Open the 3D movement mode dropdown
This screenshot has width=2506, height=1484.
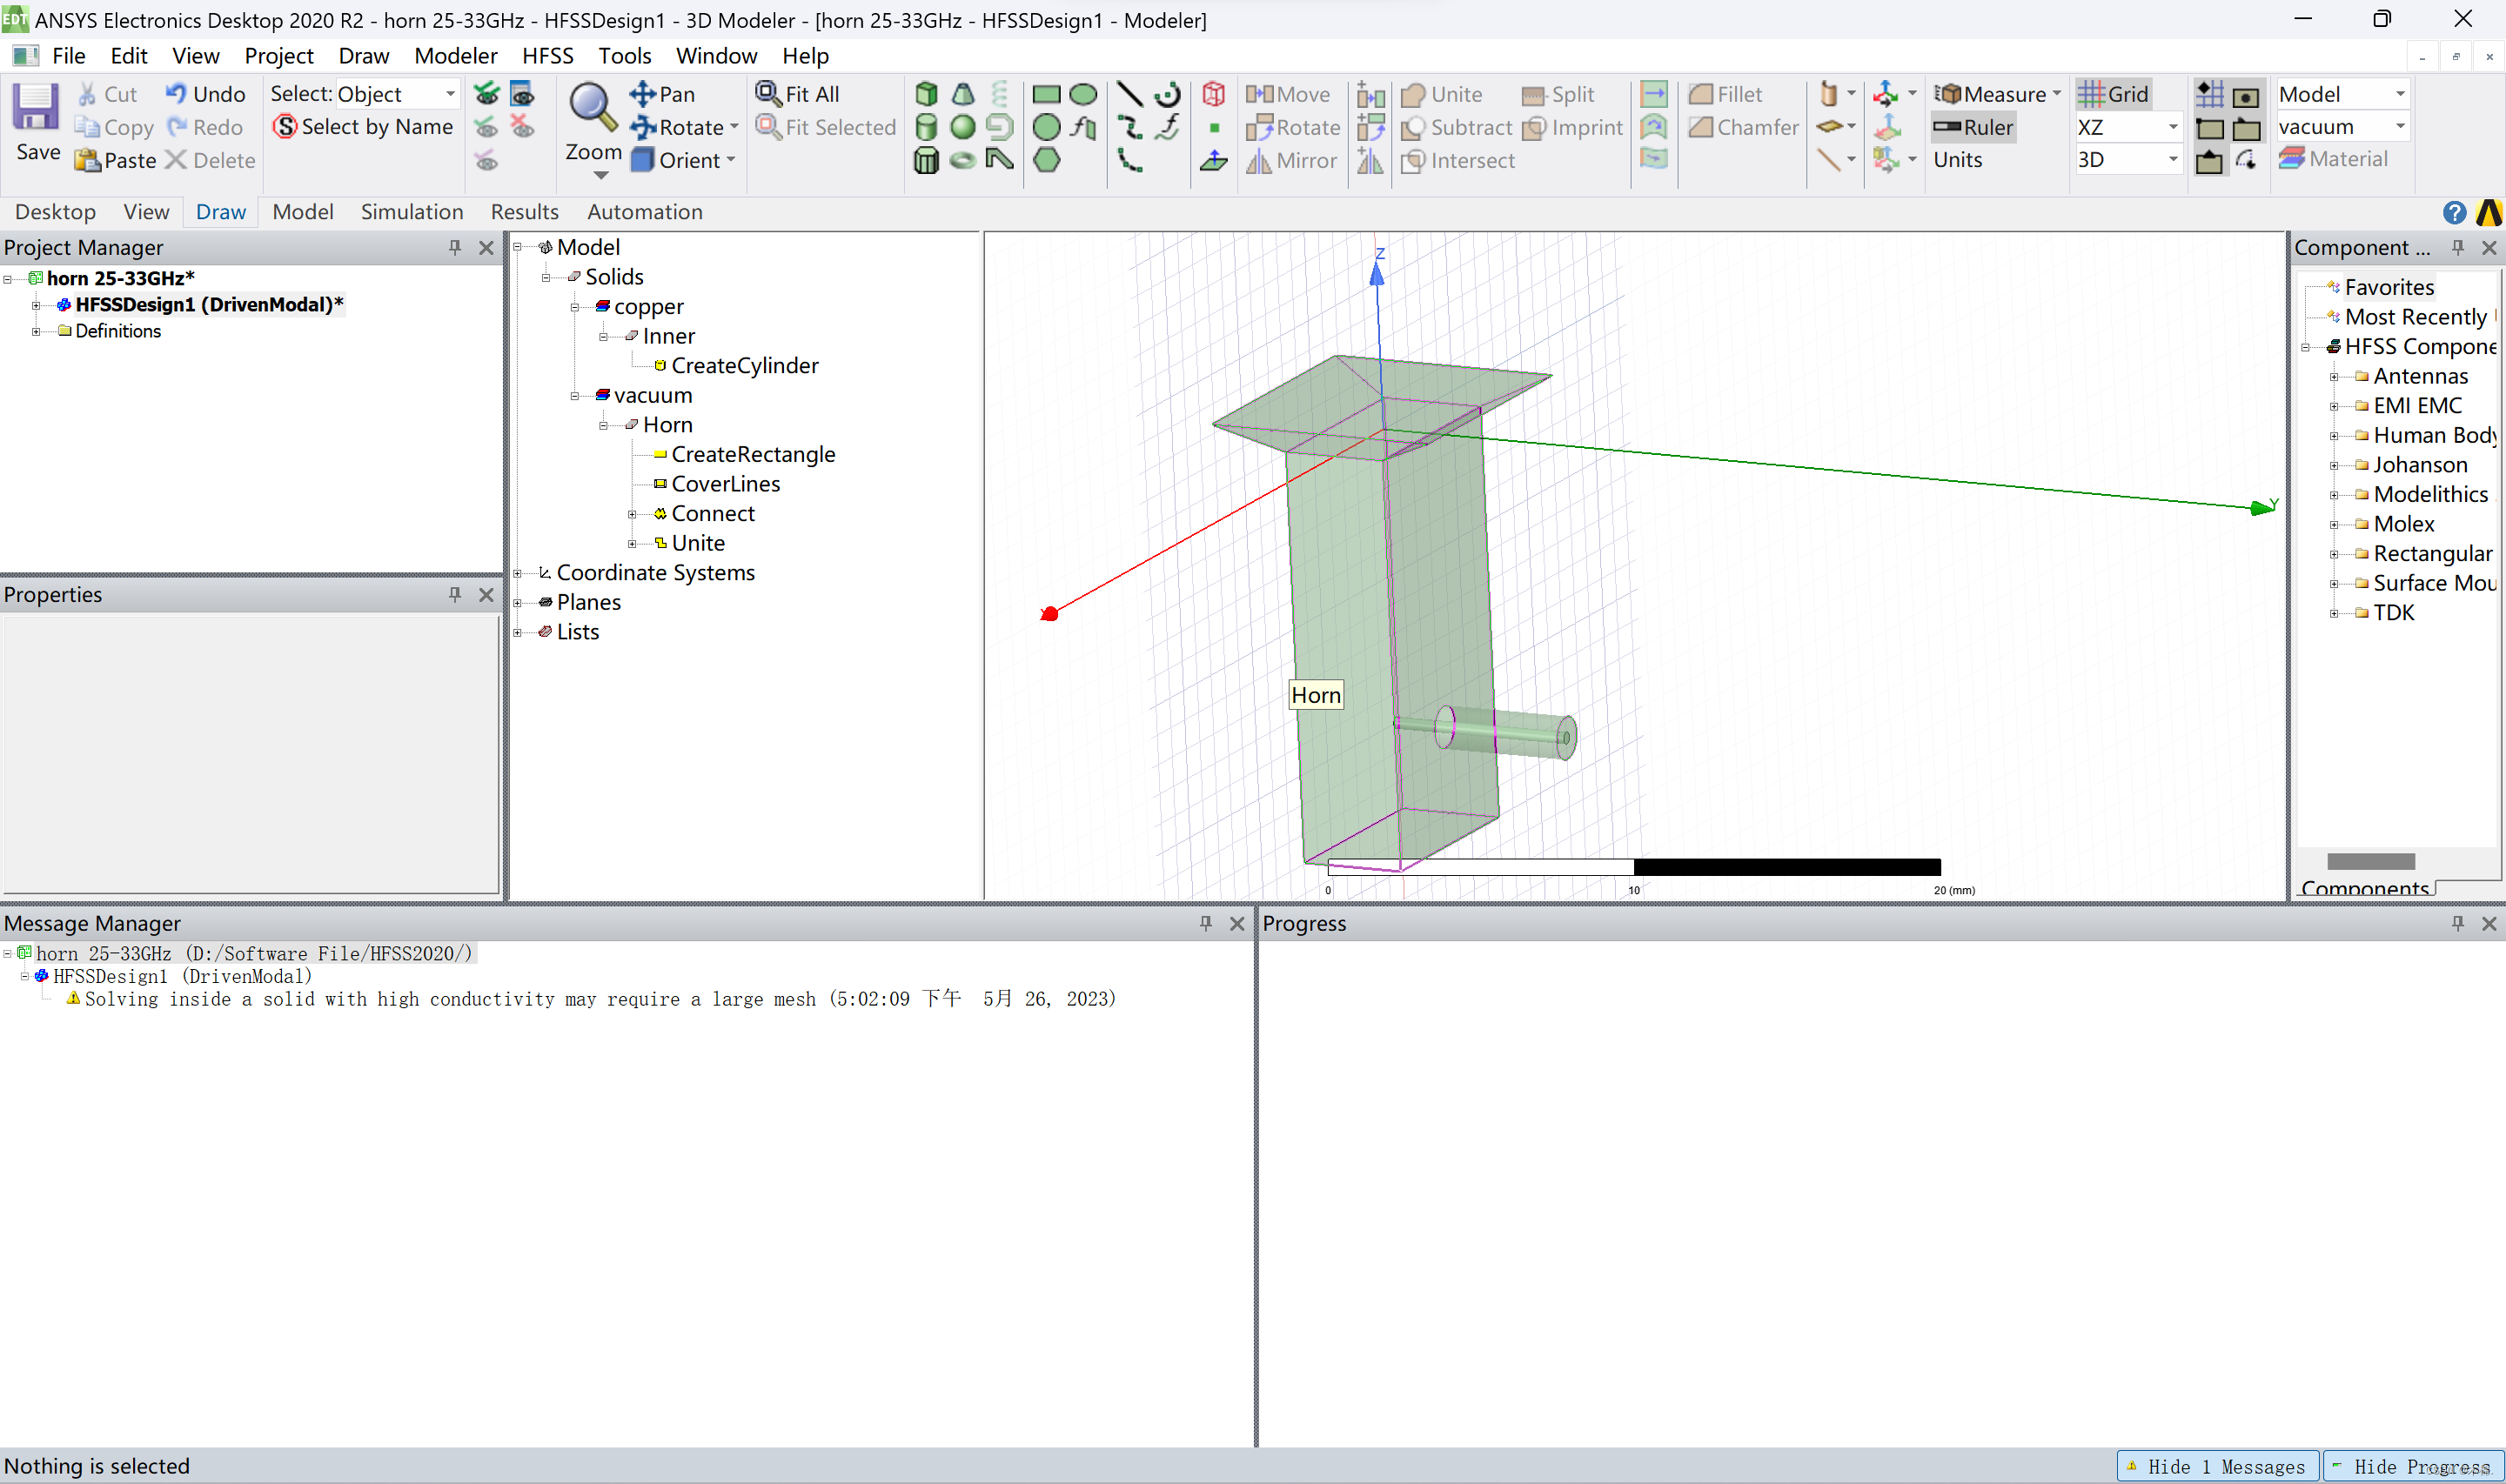tap(2172, 160)
